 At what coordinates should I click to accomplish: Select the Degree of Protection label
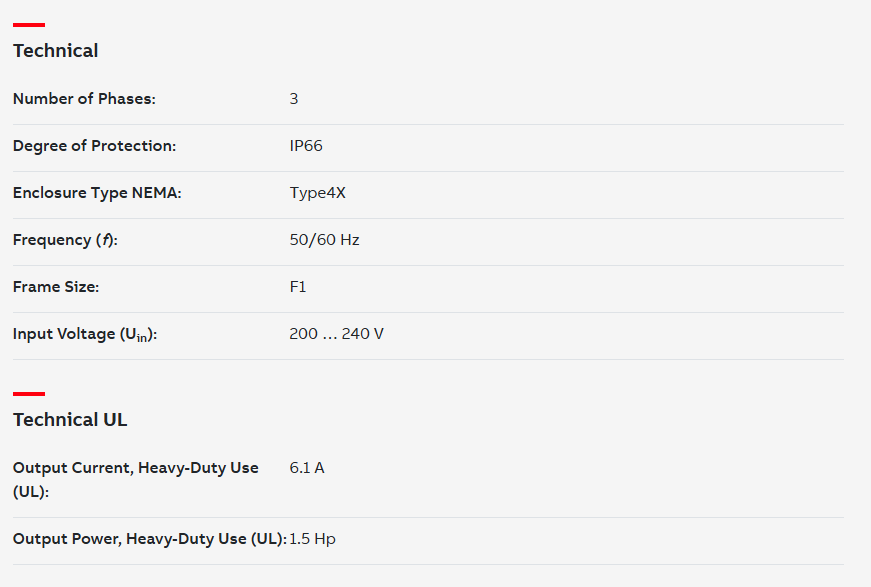[x=94, y=146]
